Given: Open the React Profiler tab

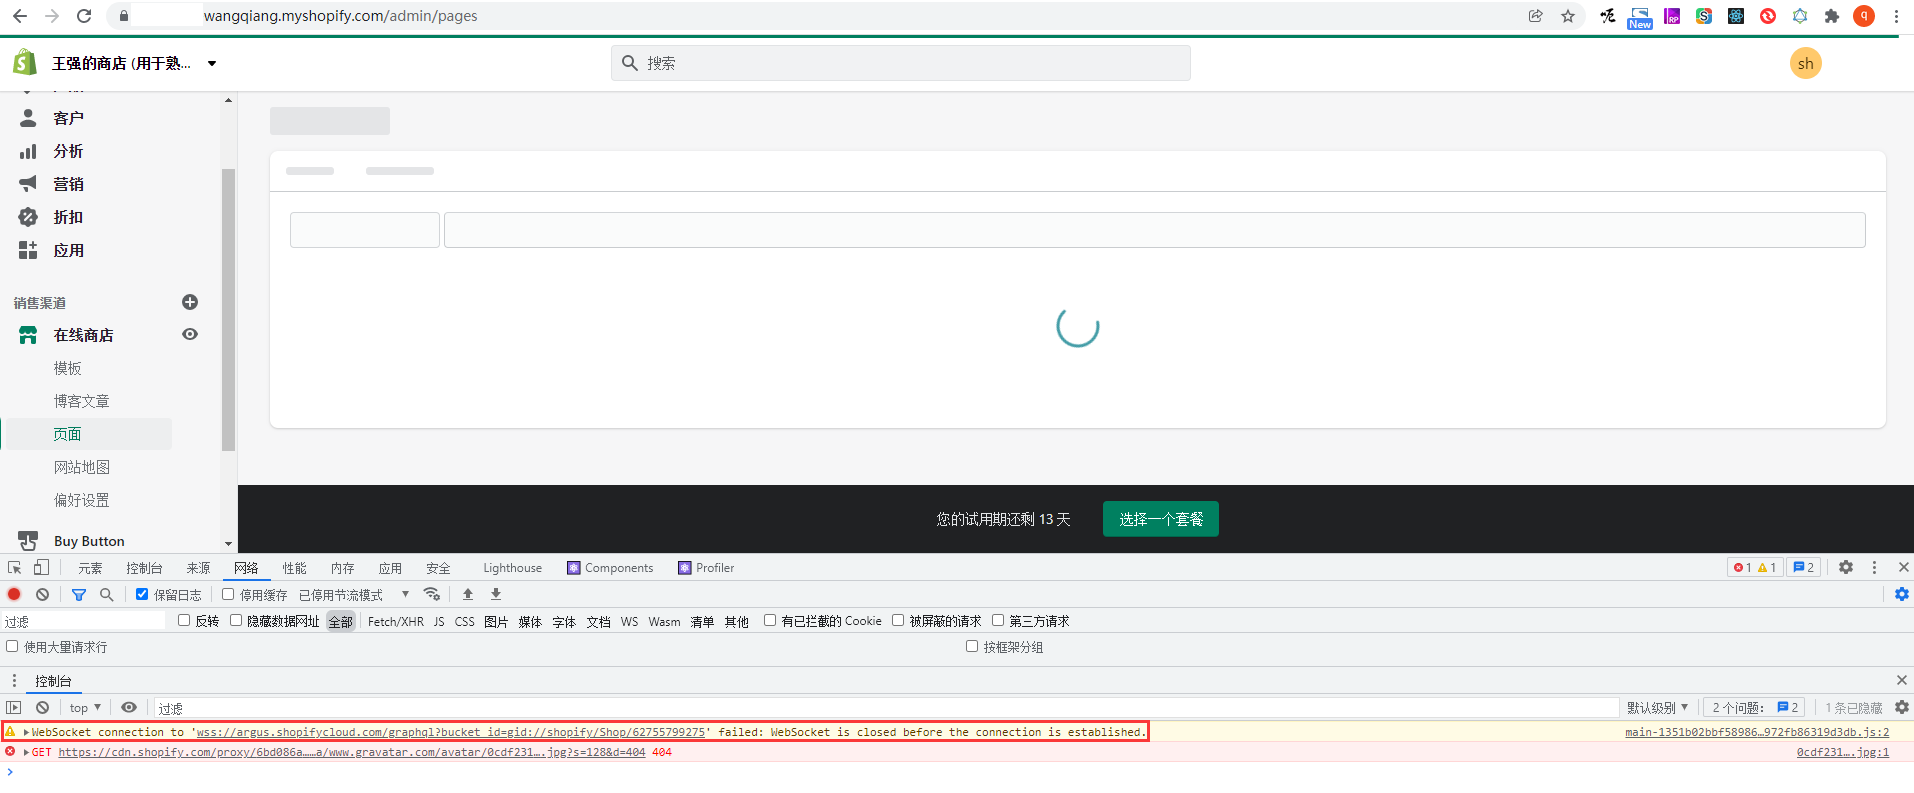Looking at the screenshot, I should [706, 568].
